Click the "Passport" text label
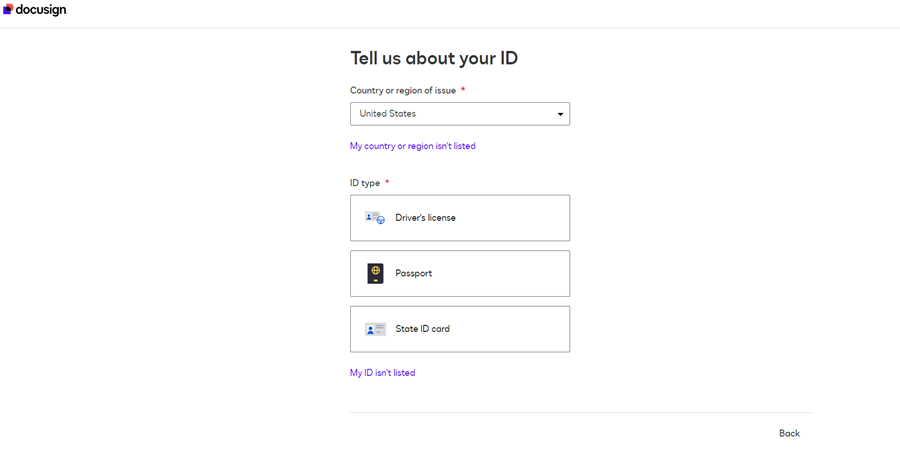This screenshot has width=900, height=449. click(x=414, y=273)
